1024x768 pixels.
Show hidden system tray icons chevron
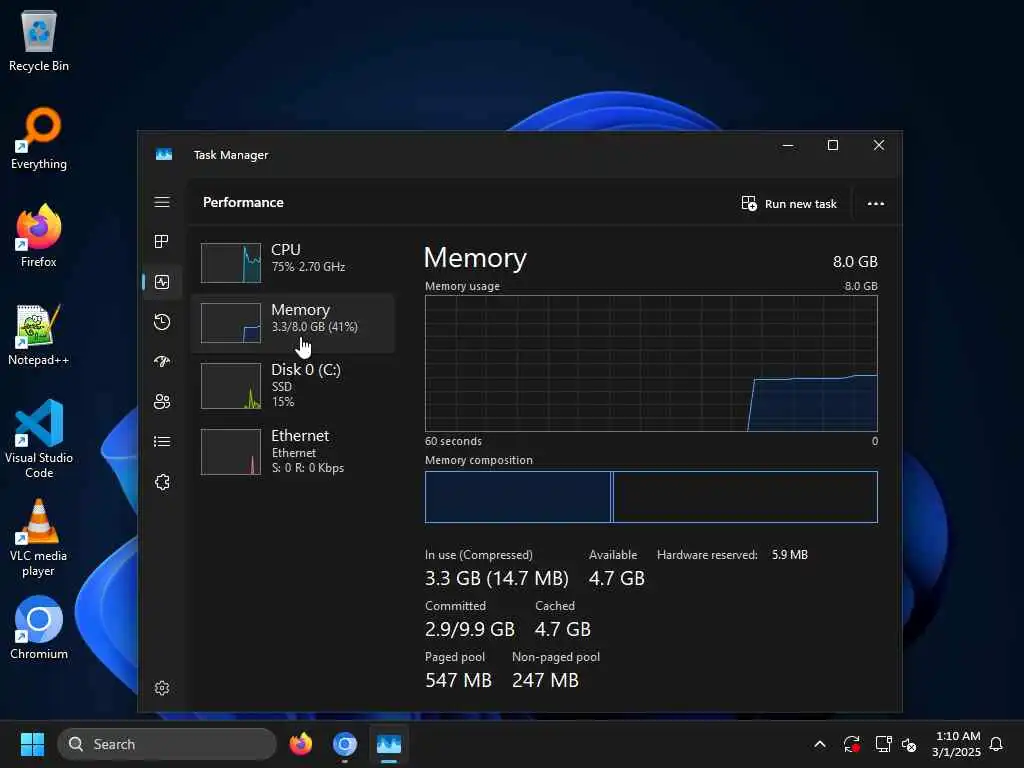coord(820,744)
